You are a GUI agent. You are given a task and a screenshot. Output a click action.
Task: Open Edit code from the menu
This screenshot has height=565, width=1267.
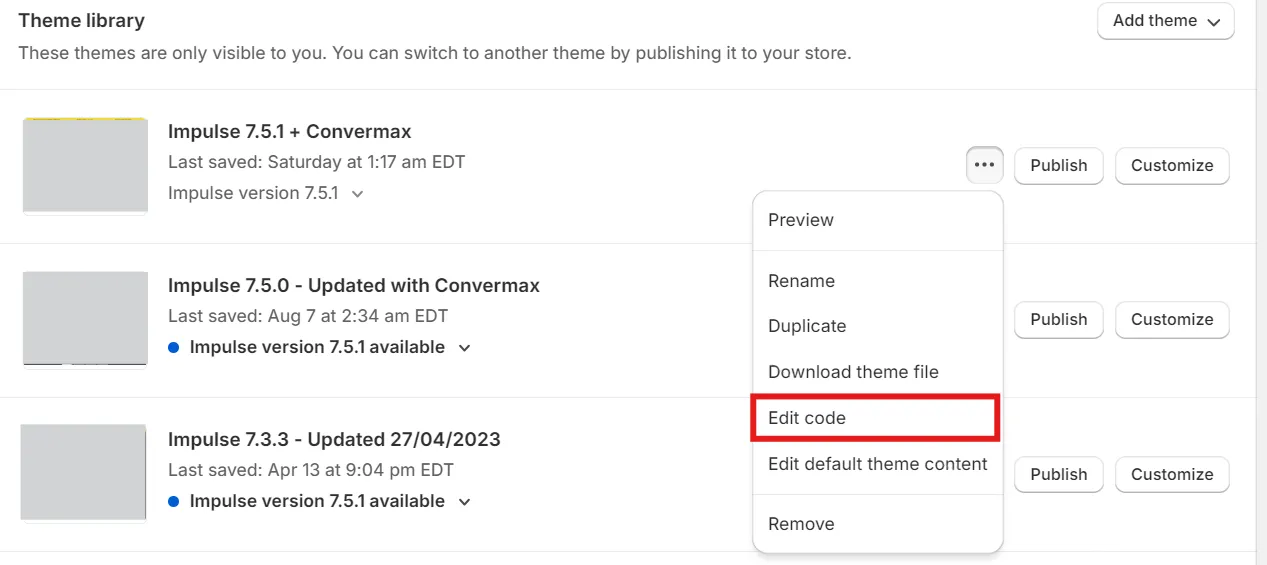[807, 418]
